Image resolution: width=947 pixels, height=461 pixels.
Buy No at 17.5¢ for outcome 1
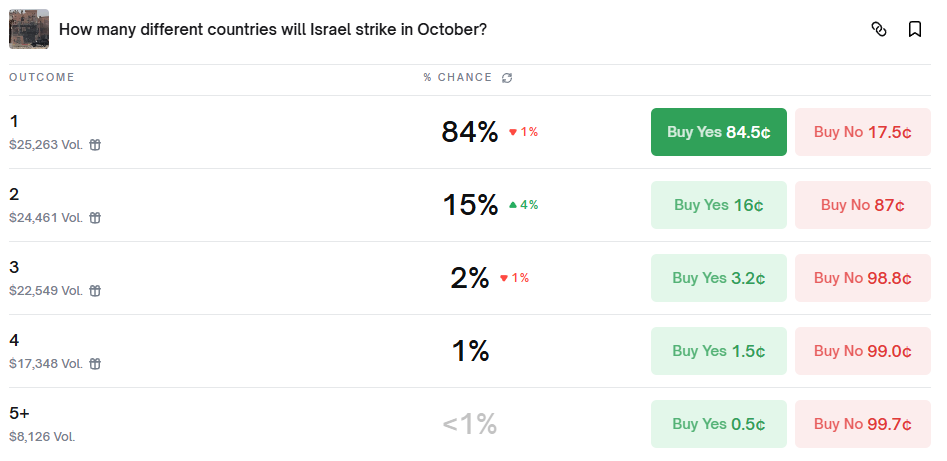tap(862, 132)
